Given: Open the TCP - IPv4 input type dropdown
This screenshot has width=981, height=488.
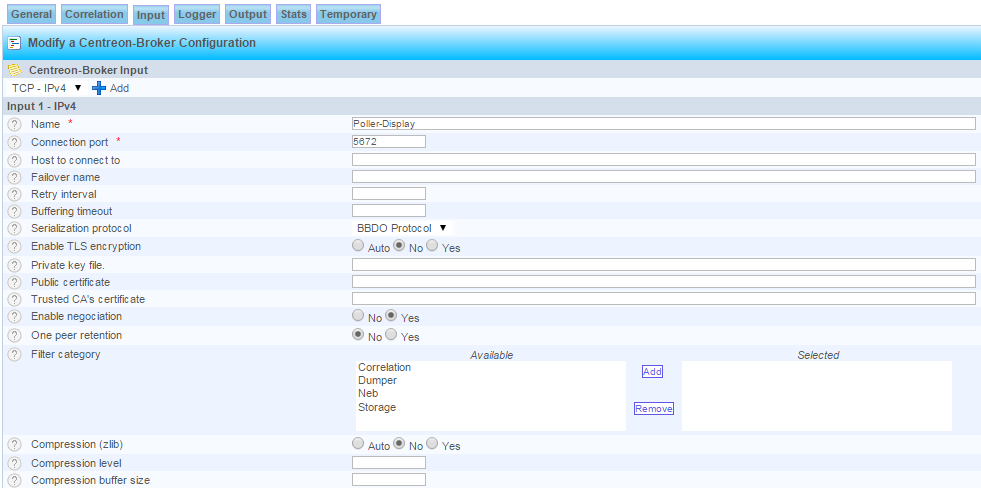Looking at the screenshot, I should coord(47,88).
